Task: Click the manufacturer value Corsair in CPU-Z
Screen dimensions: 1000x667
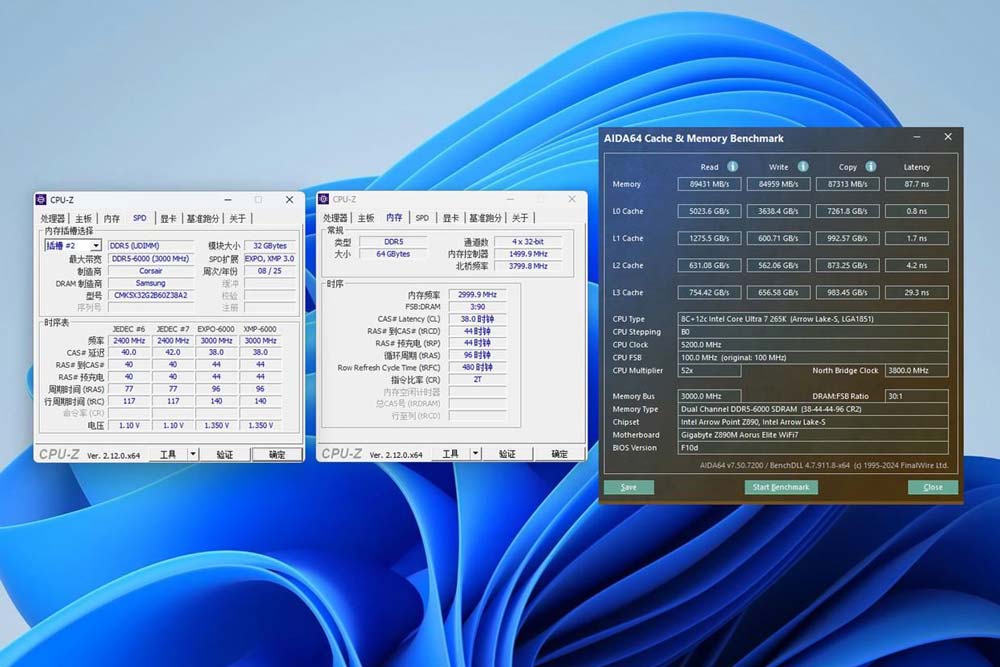Action: point(151,271)
